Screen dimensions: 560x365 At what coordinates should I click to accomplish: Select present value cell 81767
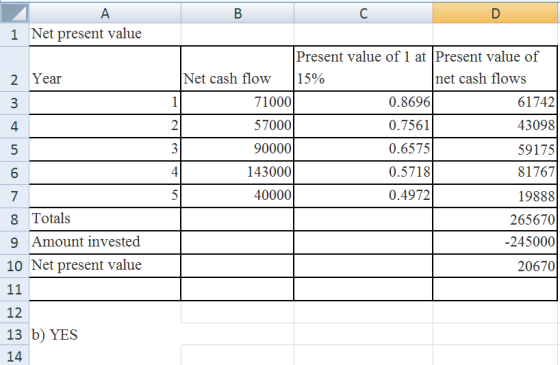(495, 173)
